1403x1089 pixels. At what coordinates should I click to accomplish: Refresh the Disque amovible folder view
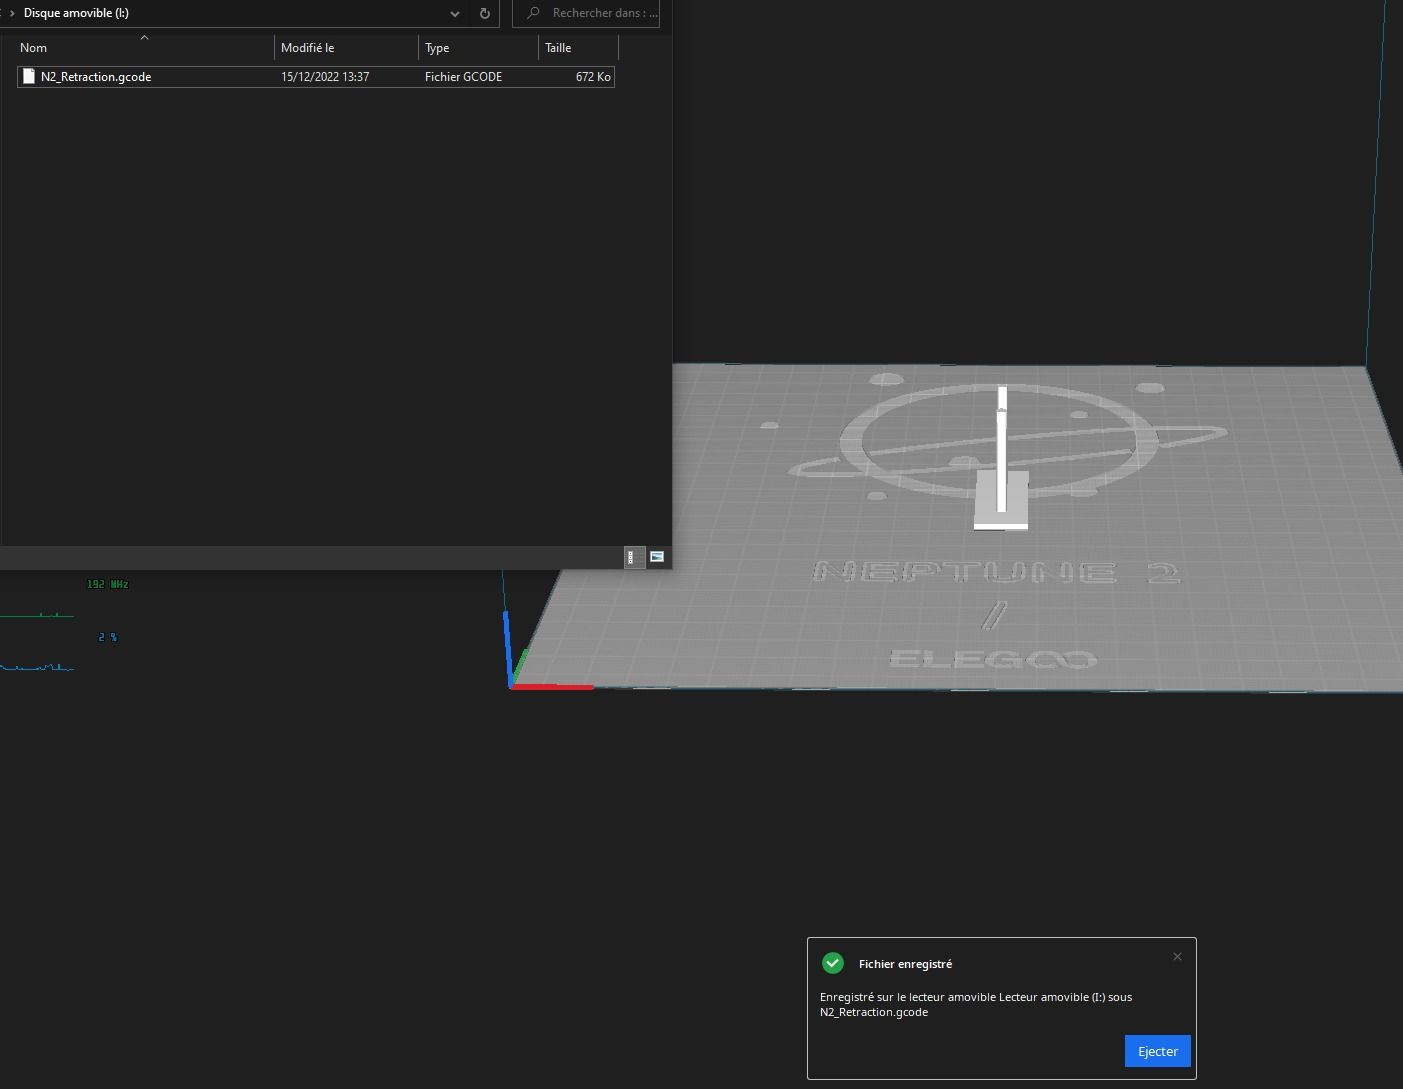[x=484, y=13]
